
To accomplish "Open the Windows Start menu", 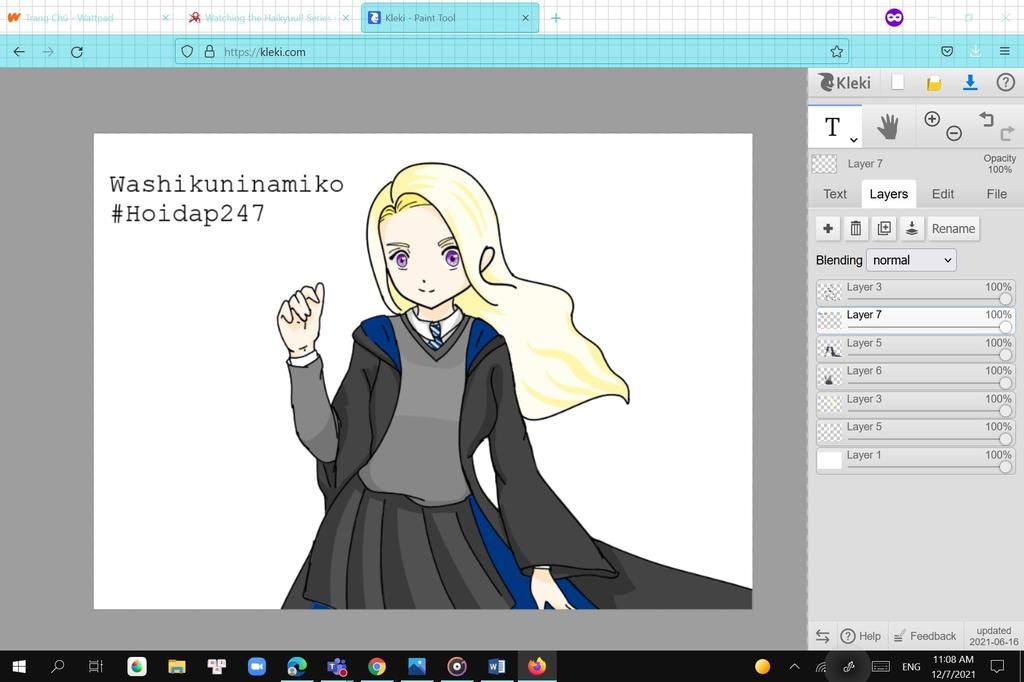I will tap(19, 666).
